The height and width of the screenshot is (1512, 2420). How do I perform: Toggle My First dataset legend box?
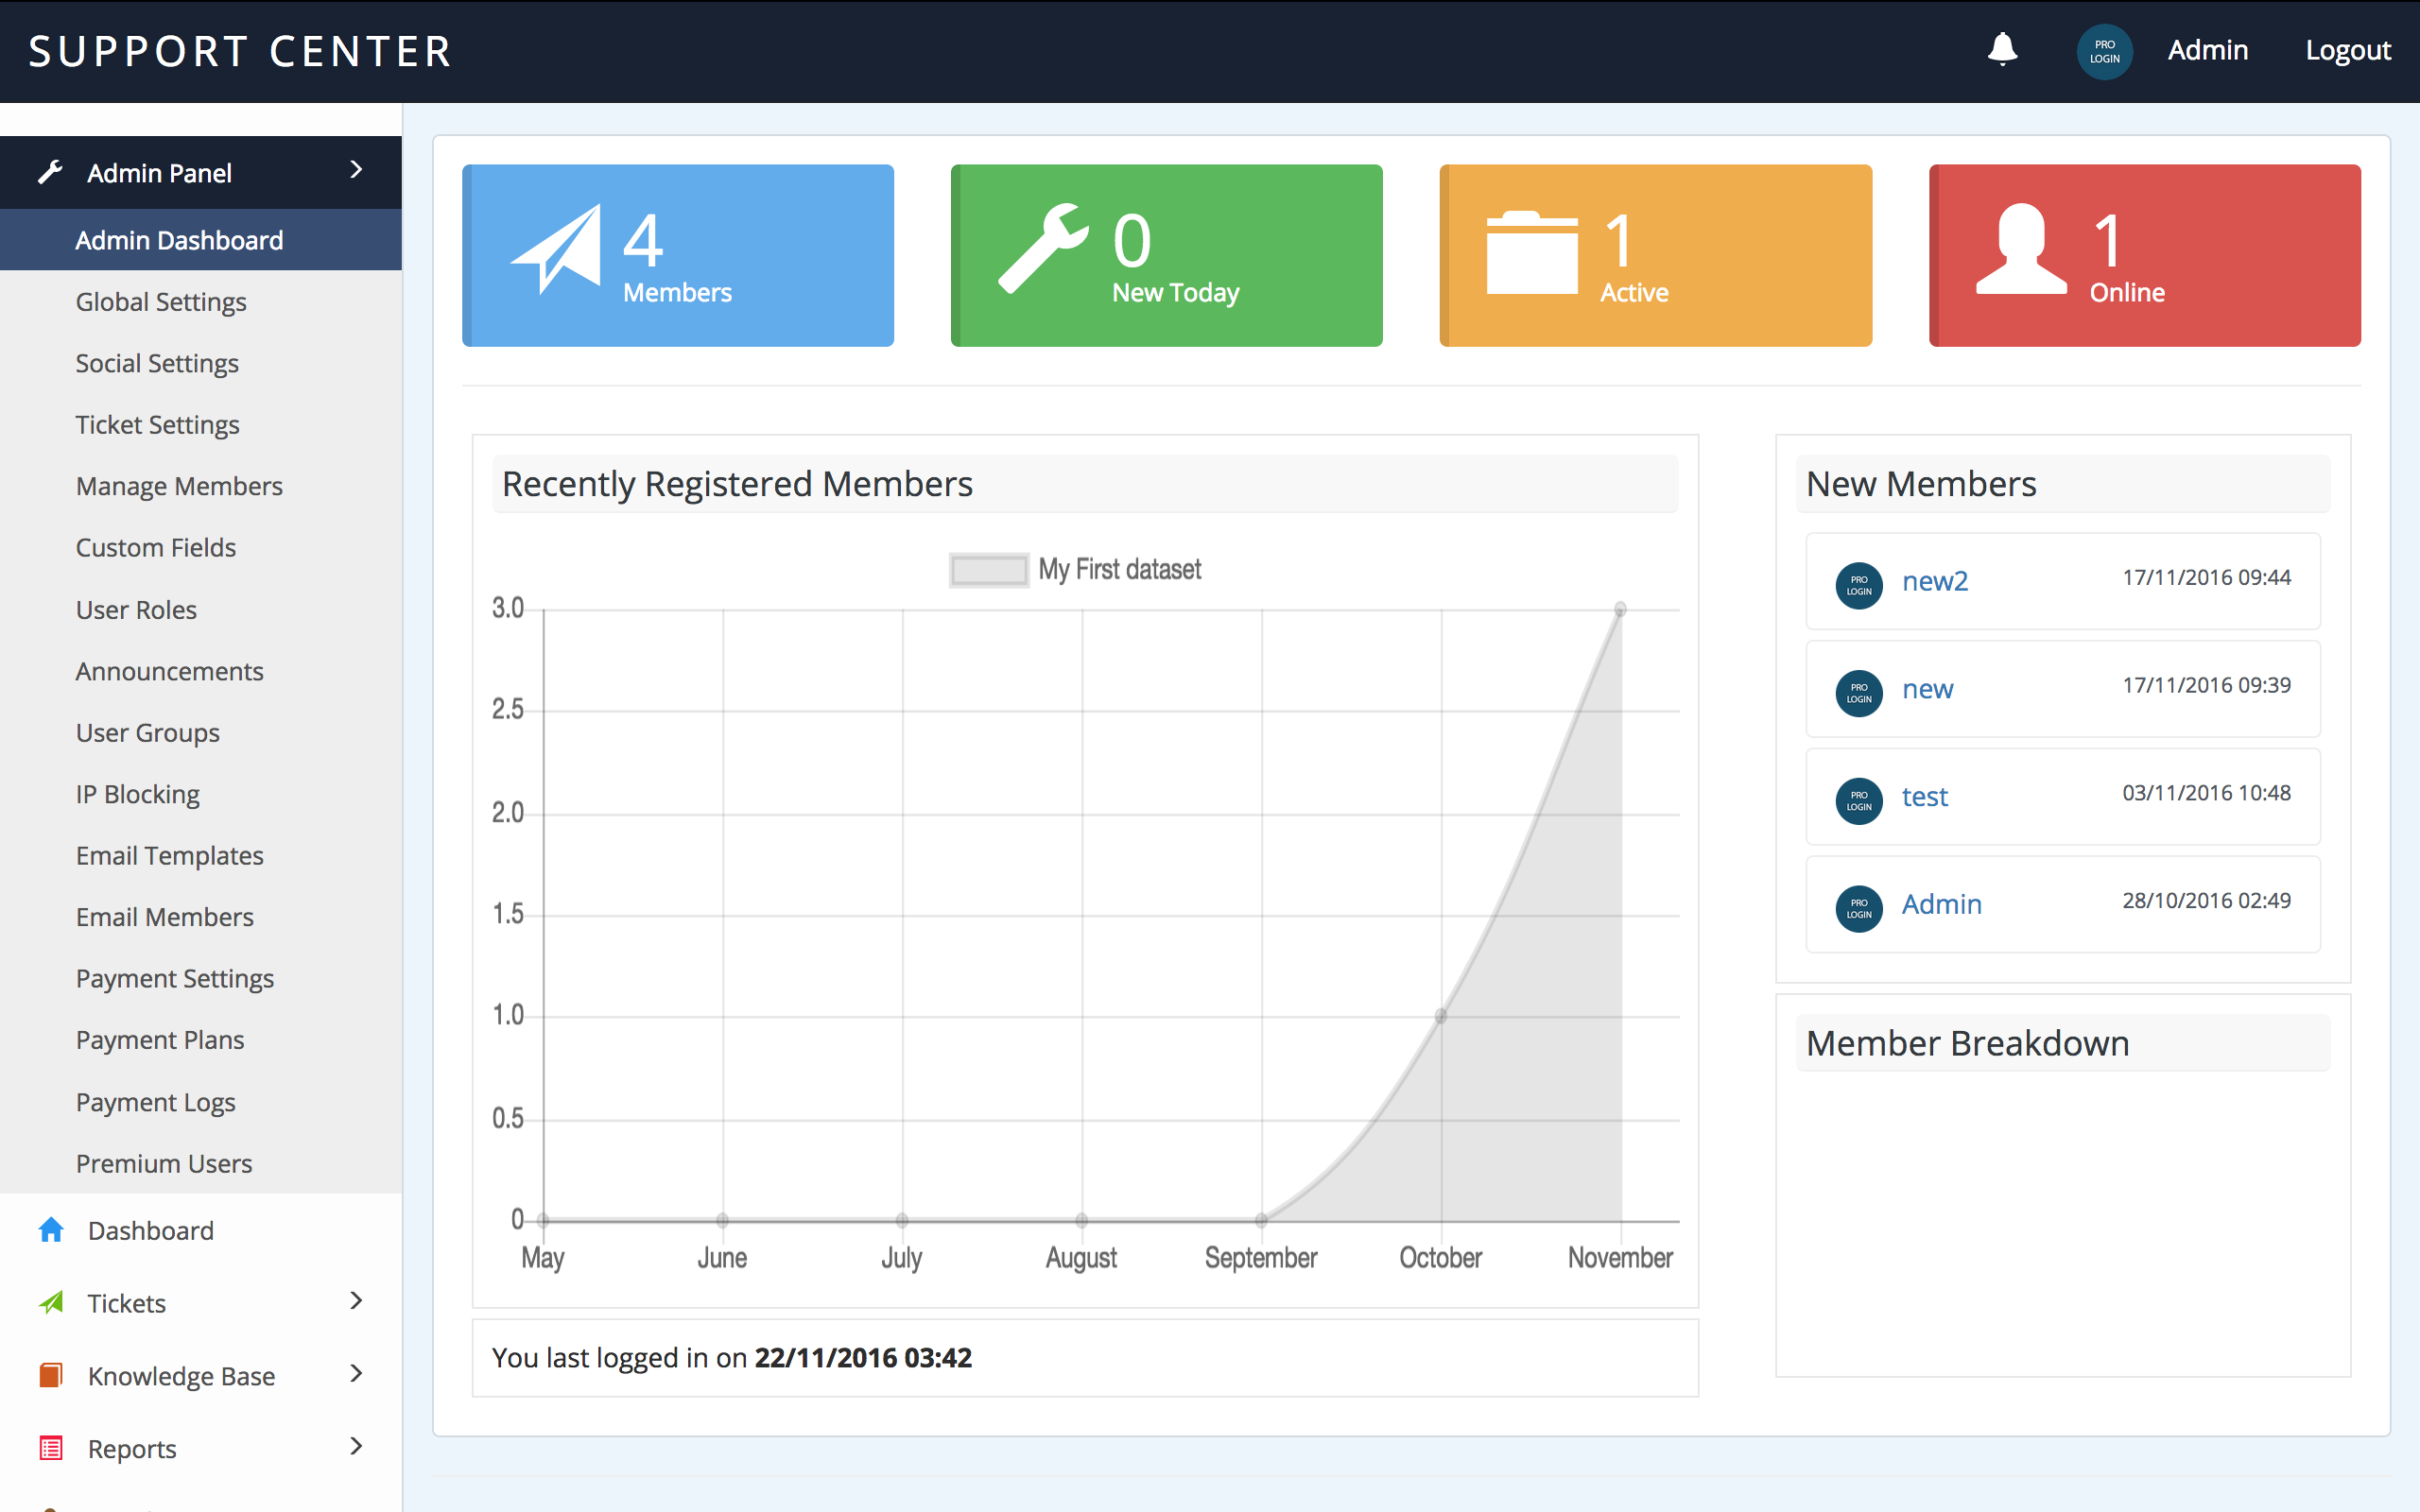pyautogui.click(x=988, y=570)
